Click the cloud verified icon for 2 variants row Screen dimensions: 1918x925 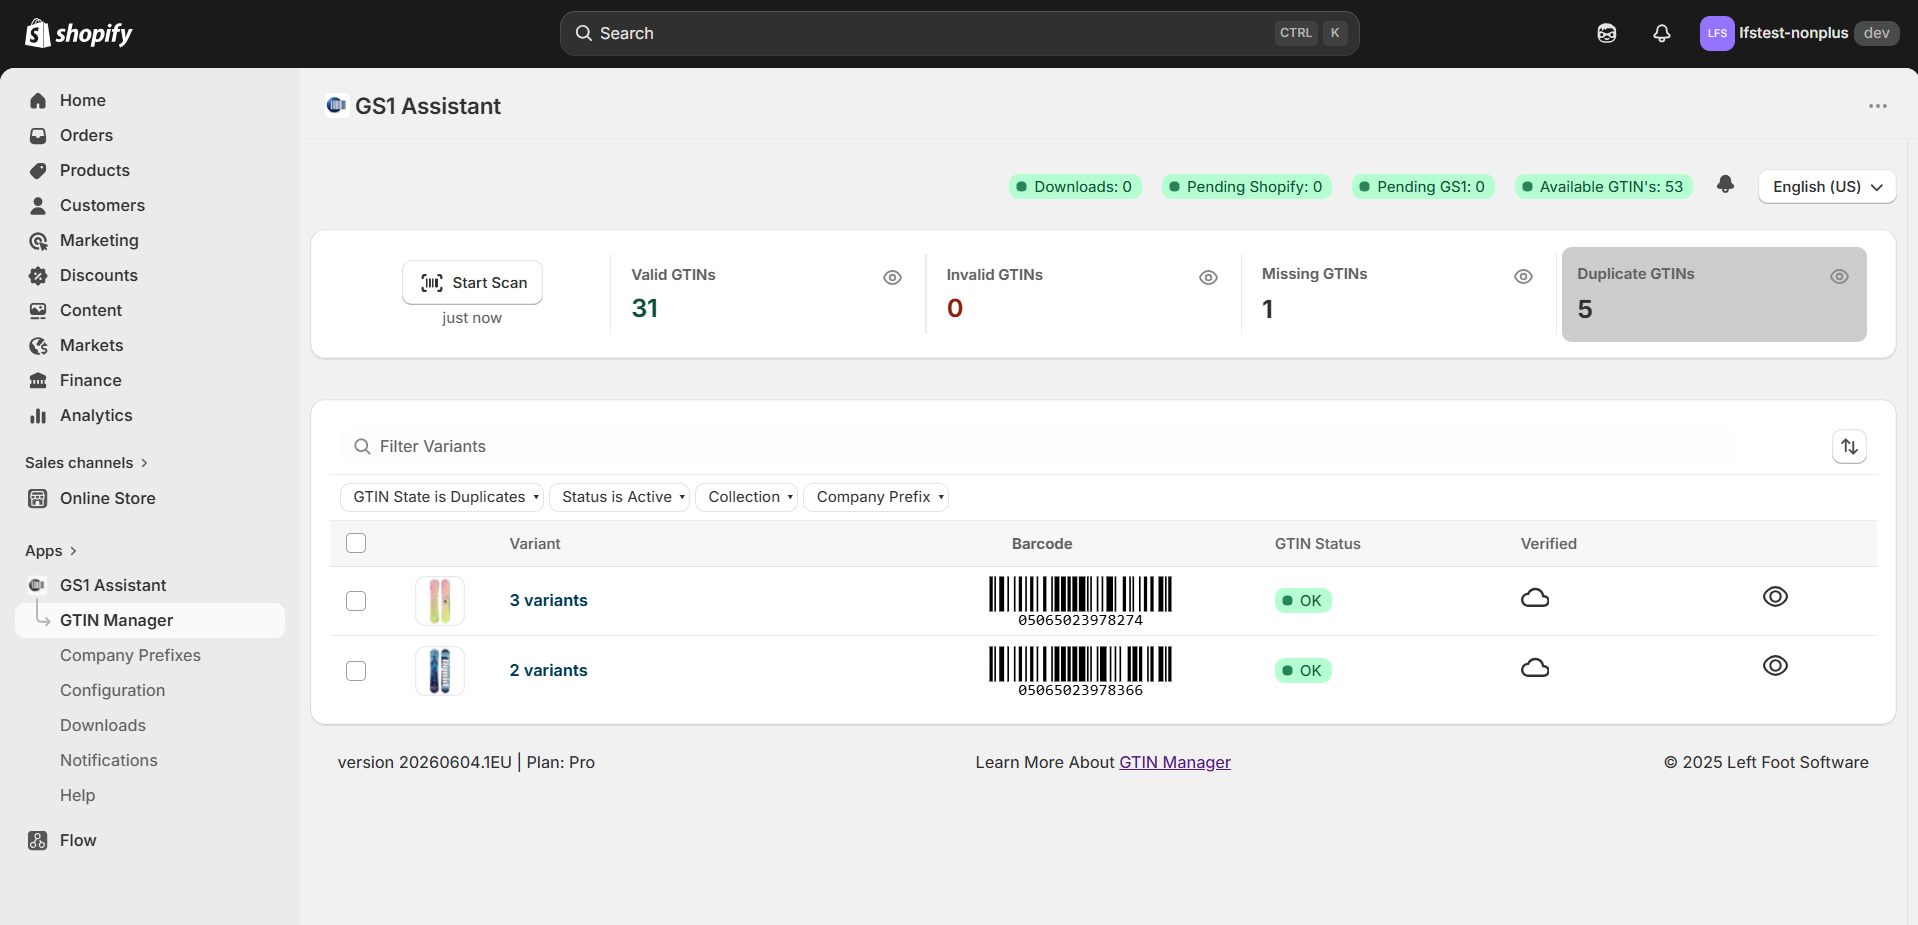pos(1535,668)
